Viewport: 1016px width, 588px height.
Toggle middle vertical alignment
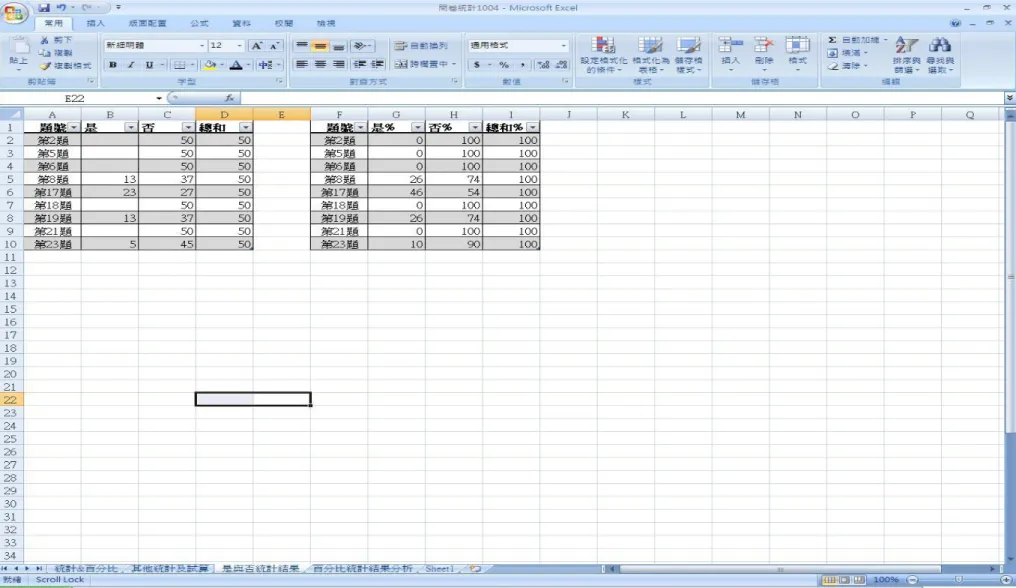pos(320,45)
